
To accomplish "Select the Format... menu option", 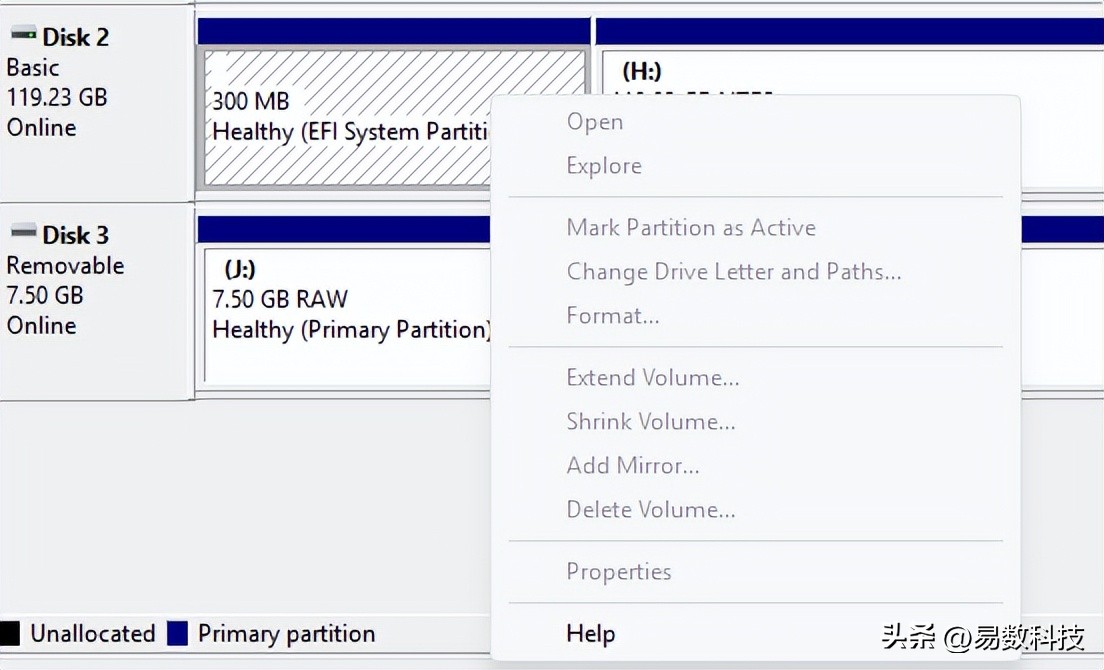I will point(613,315).
